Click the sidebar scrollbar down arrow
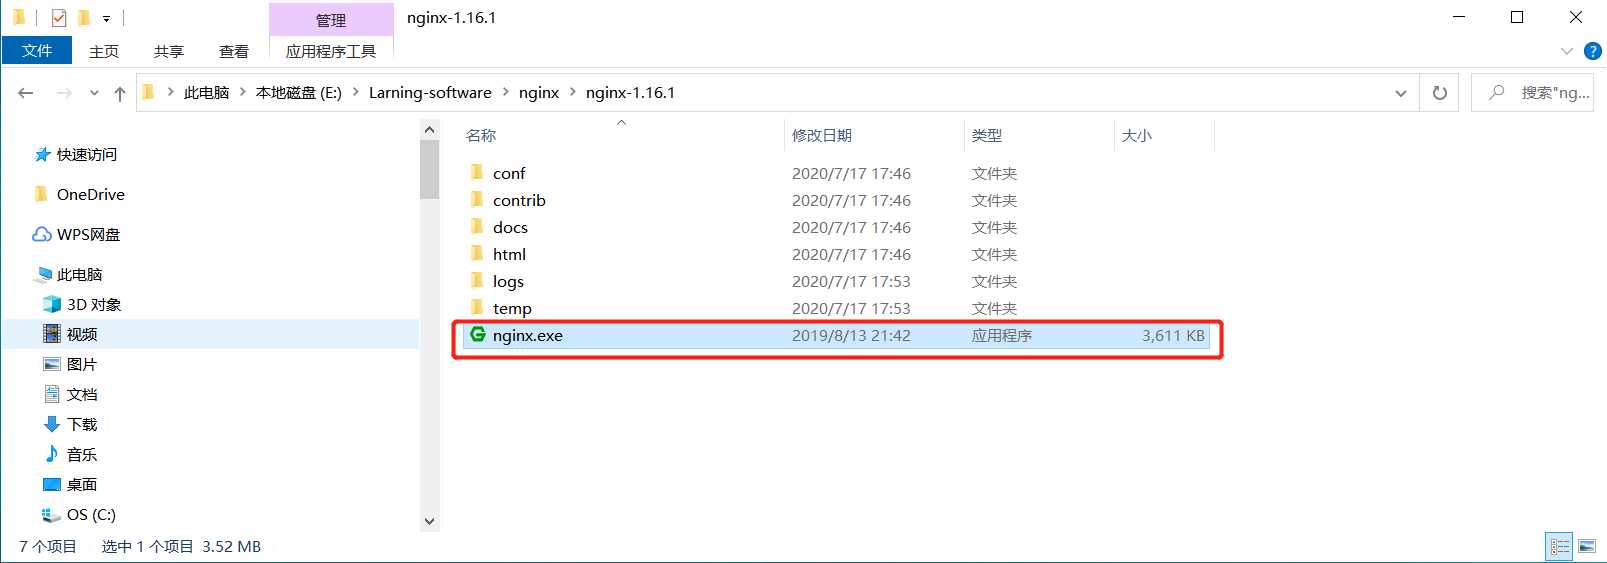Image resolution: width=1607 pixels, height=563 pixels. coord(429,521)
